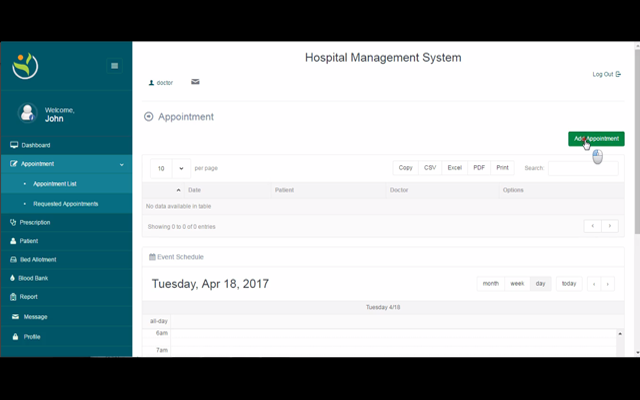Open the Report section
Viewport: 640px width, 400px height.
click(28, 297)
